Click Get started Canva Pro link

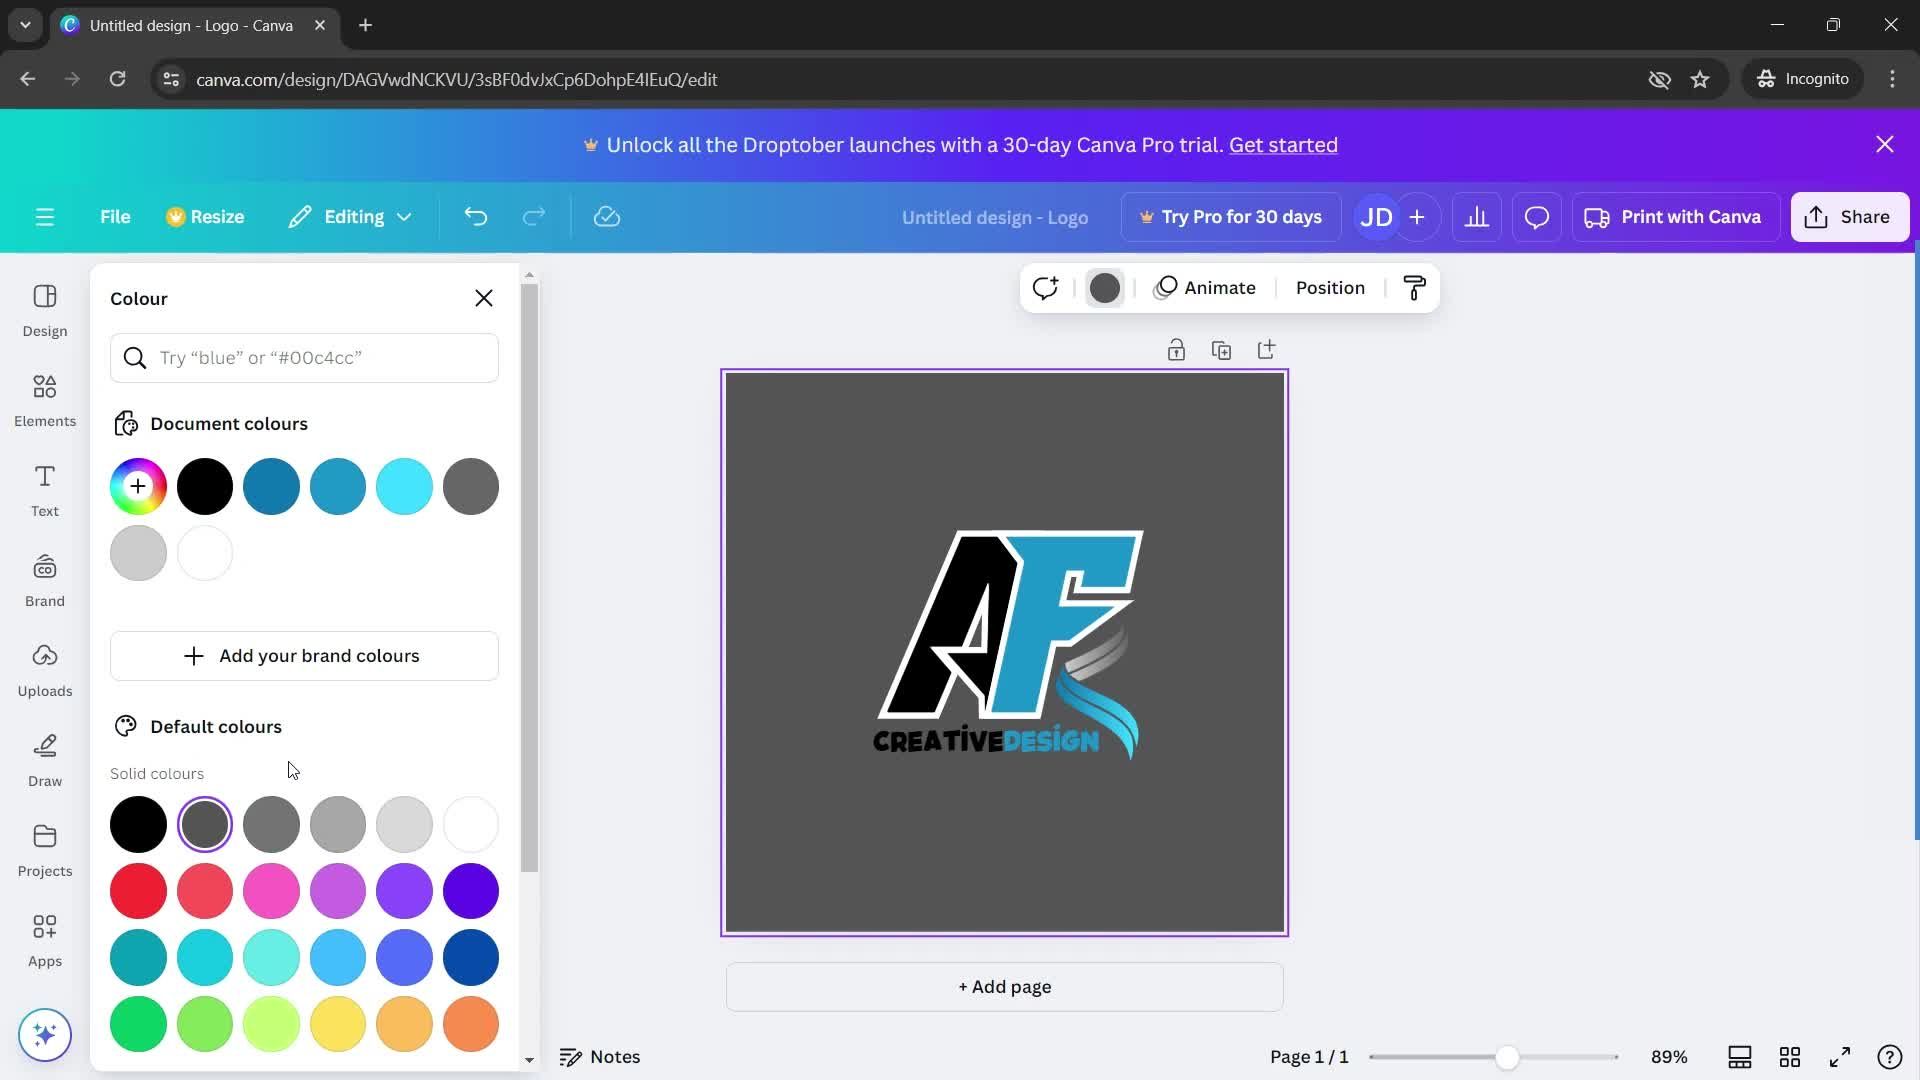tap(1284, 144)
